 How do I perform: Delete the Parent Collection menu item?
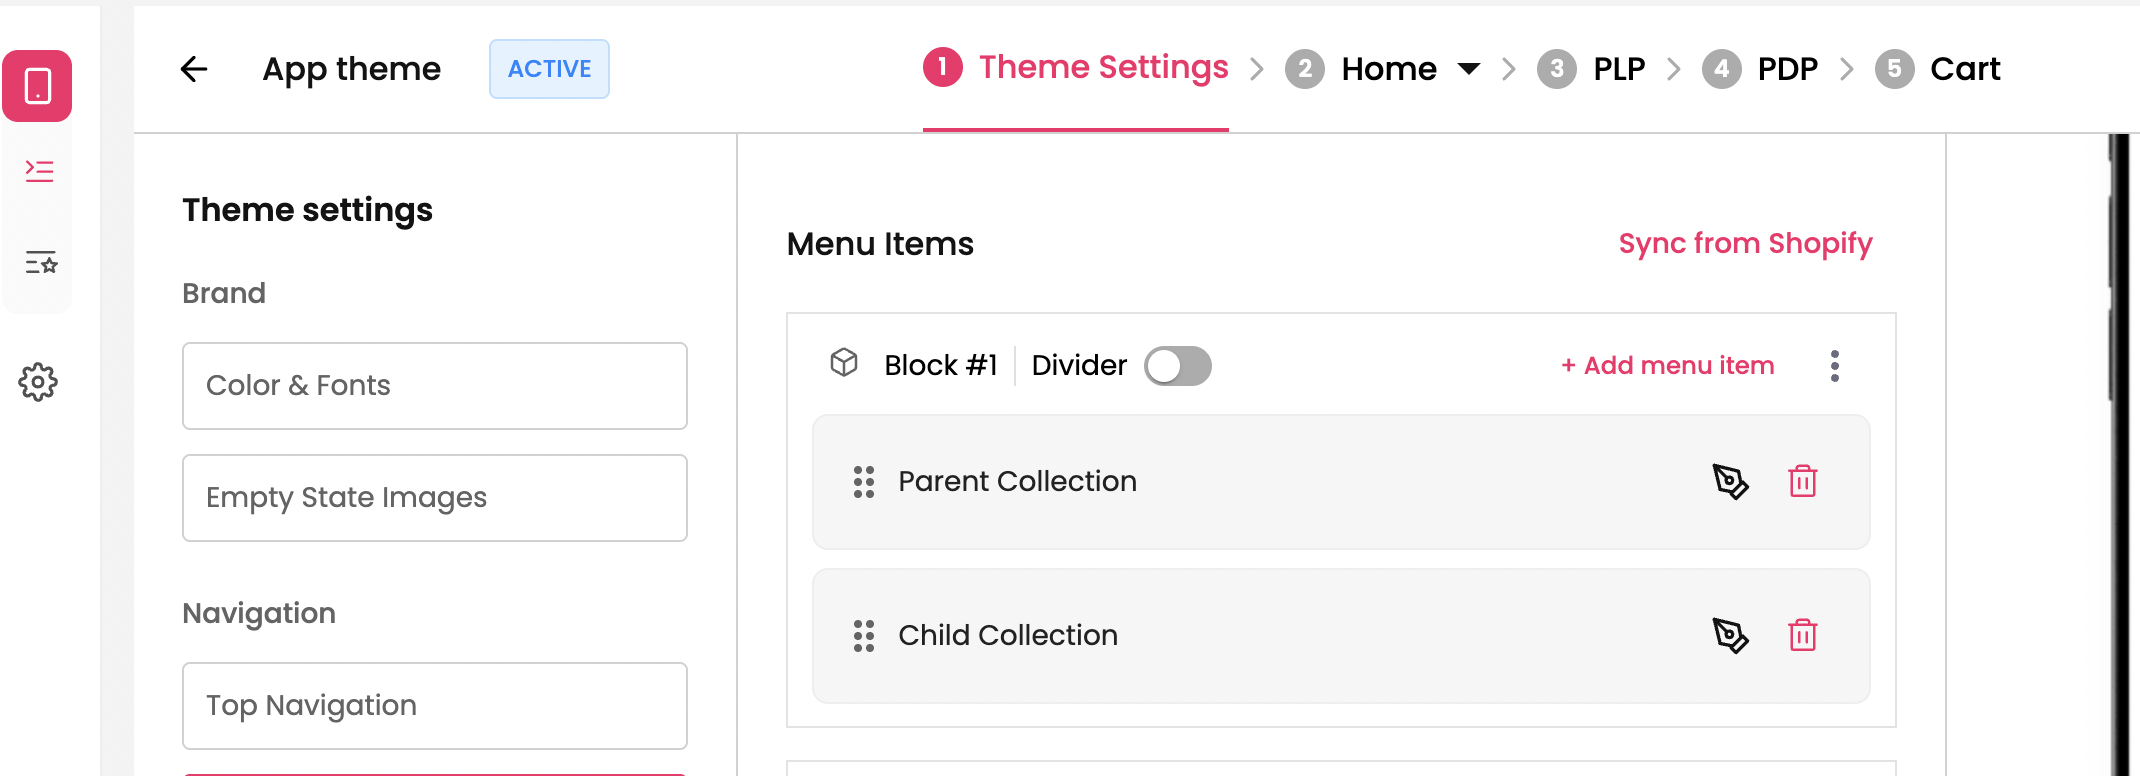click(x=1802, y=482)
